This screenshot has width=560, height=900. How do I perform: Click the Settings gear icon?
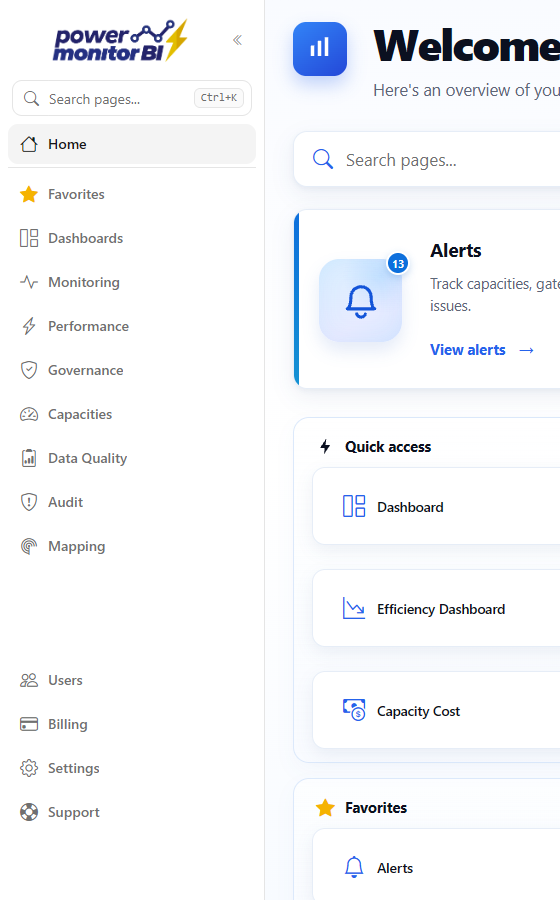[29, 768]
